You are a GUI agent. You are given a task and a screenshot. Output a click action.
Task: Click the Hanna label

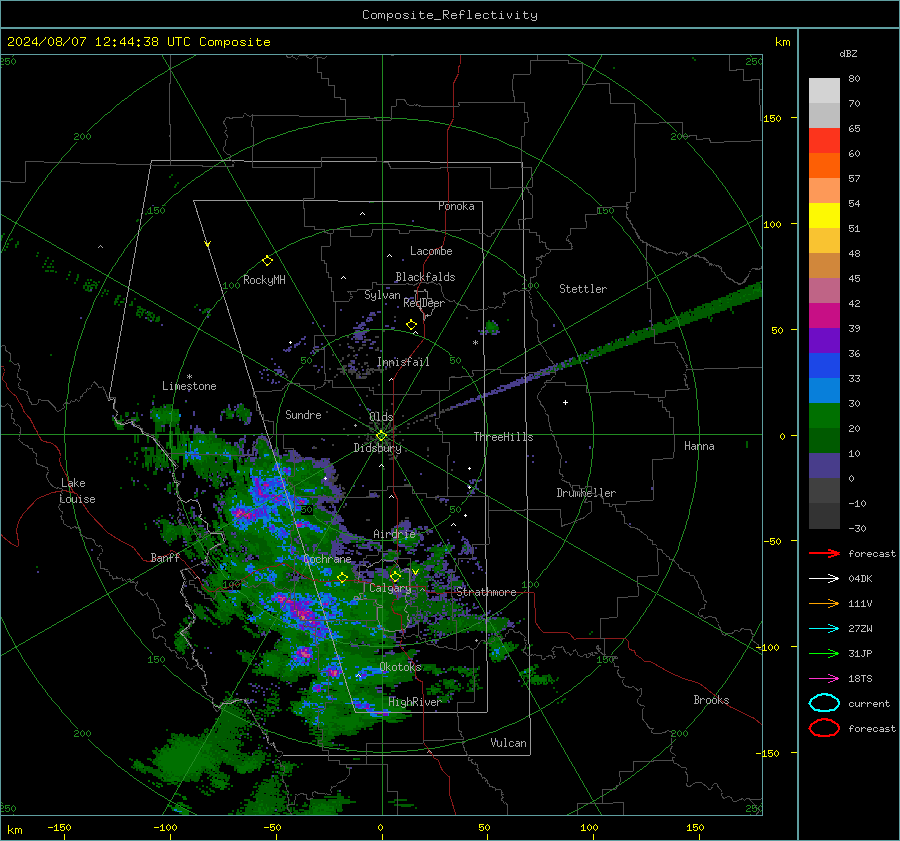pyautogui.click(x=699, y=446)
